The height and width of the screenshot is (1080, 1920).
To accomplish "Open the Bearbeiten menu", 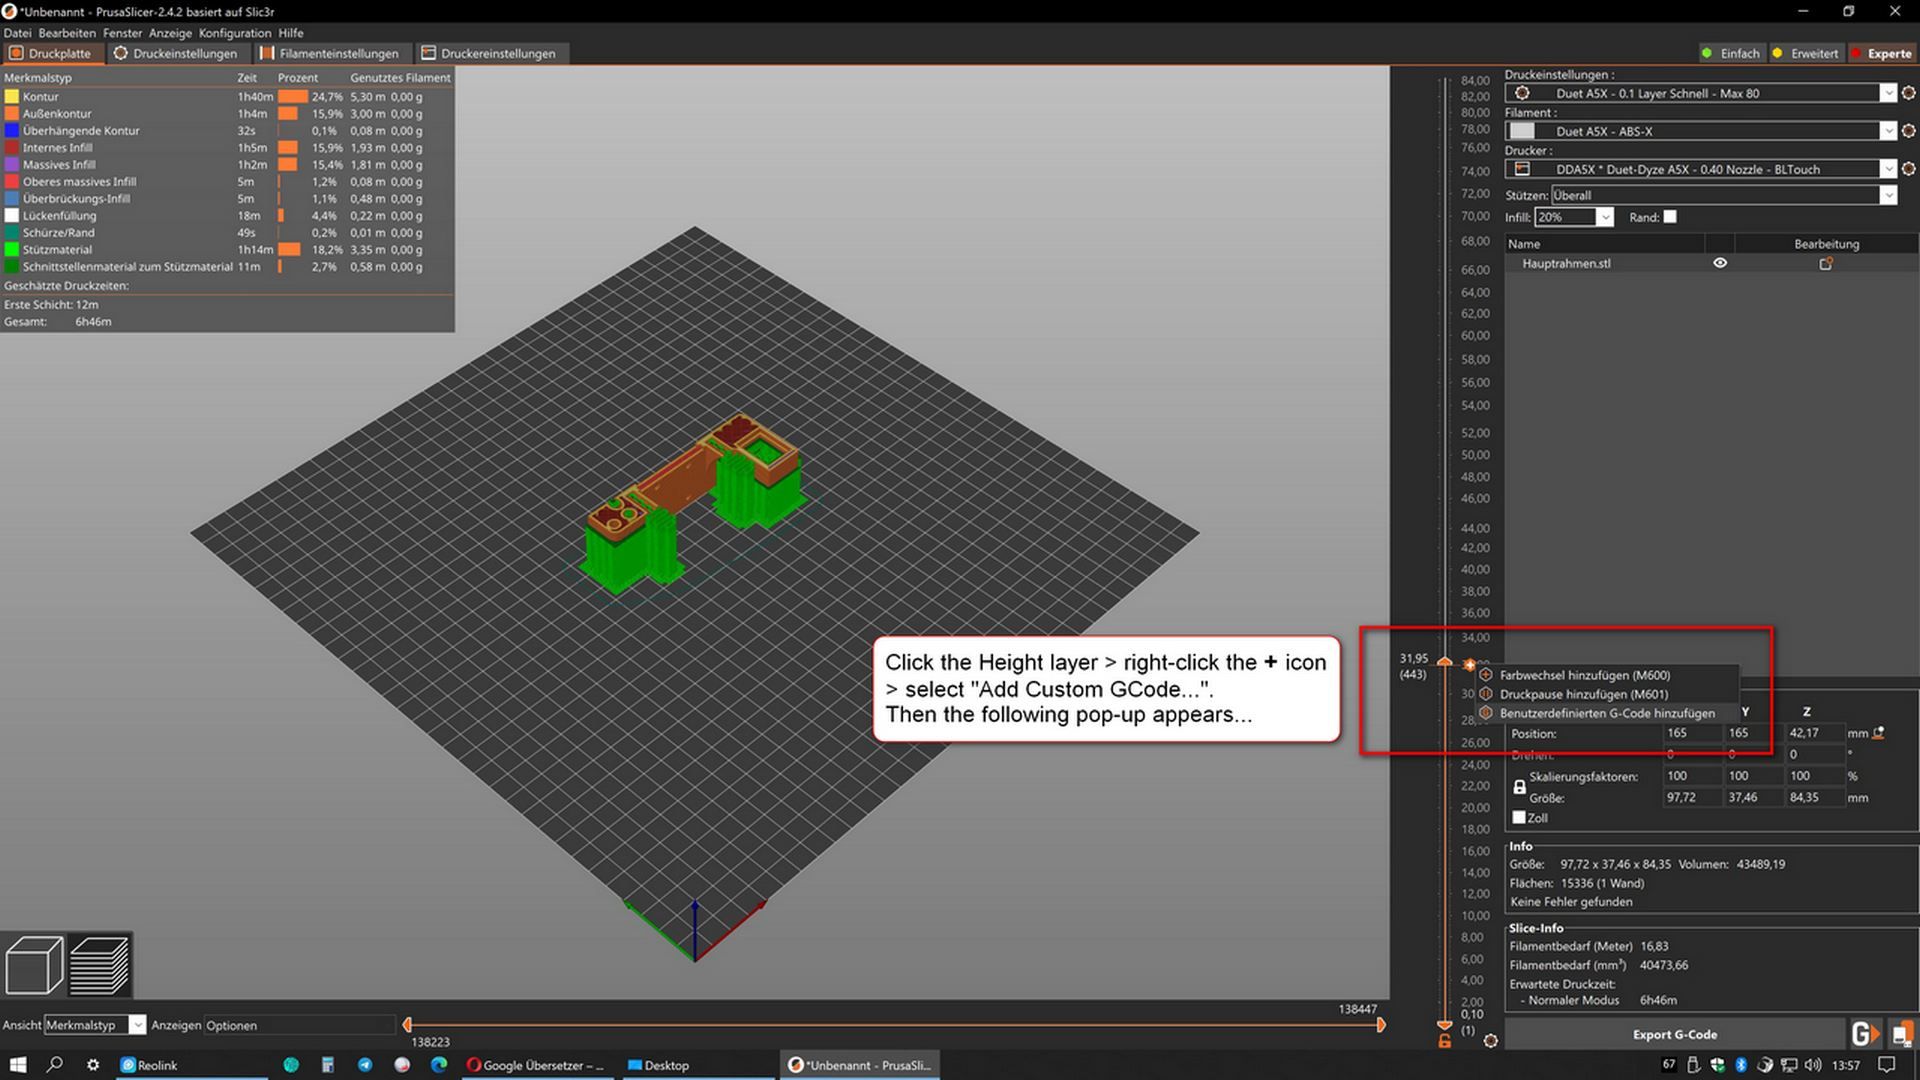I will coord(67,33).
